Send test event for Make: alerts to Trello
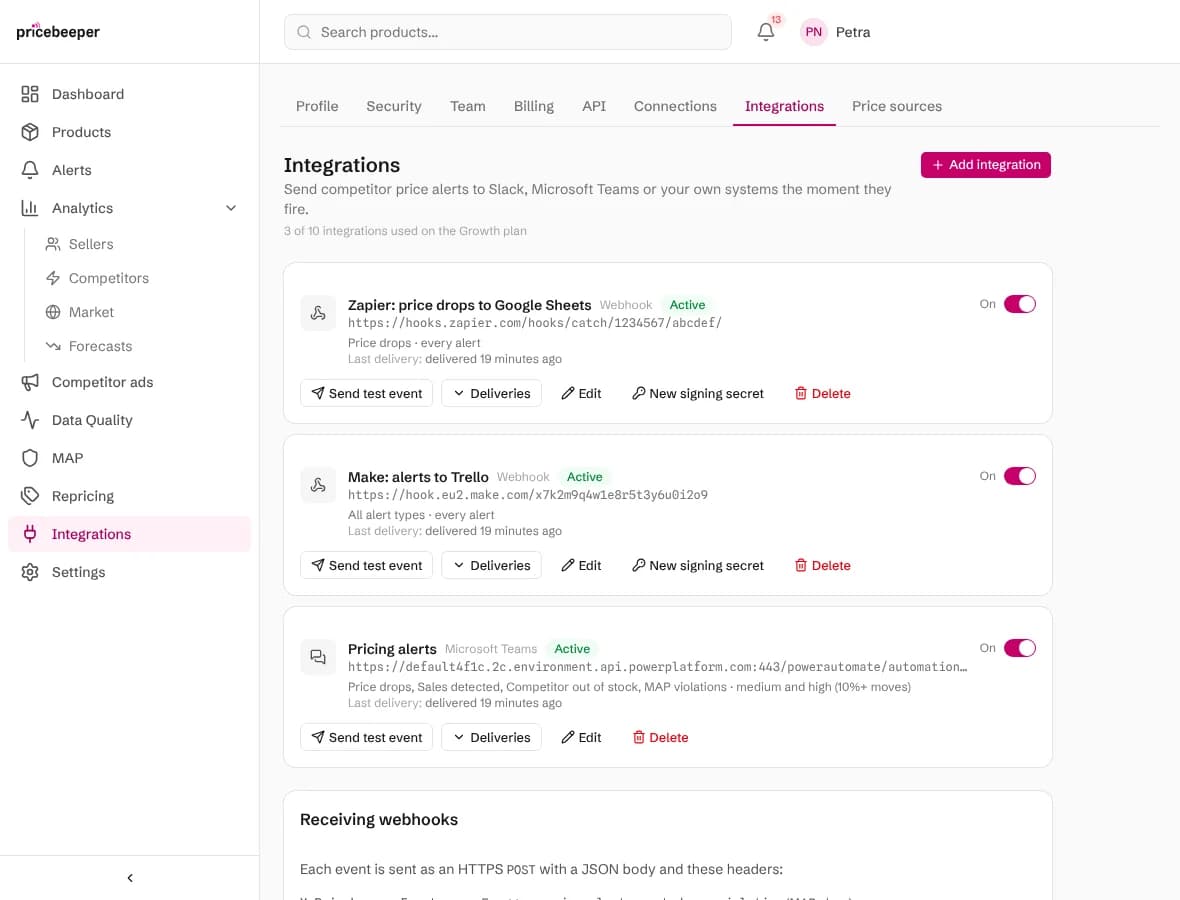 pyautogui.click(x=366, y=565)
